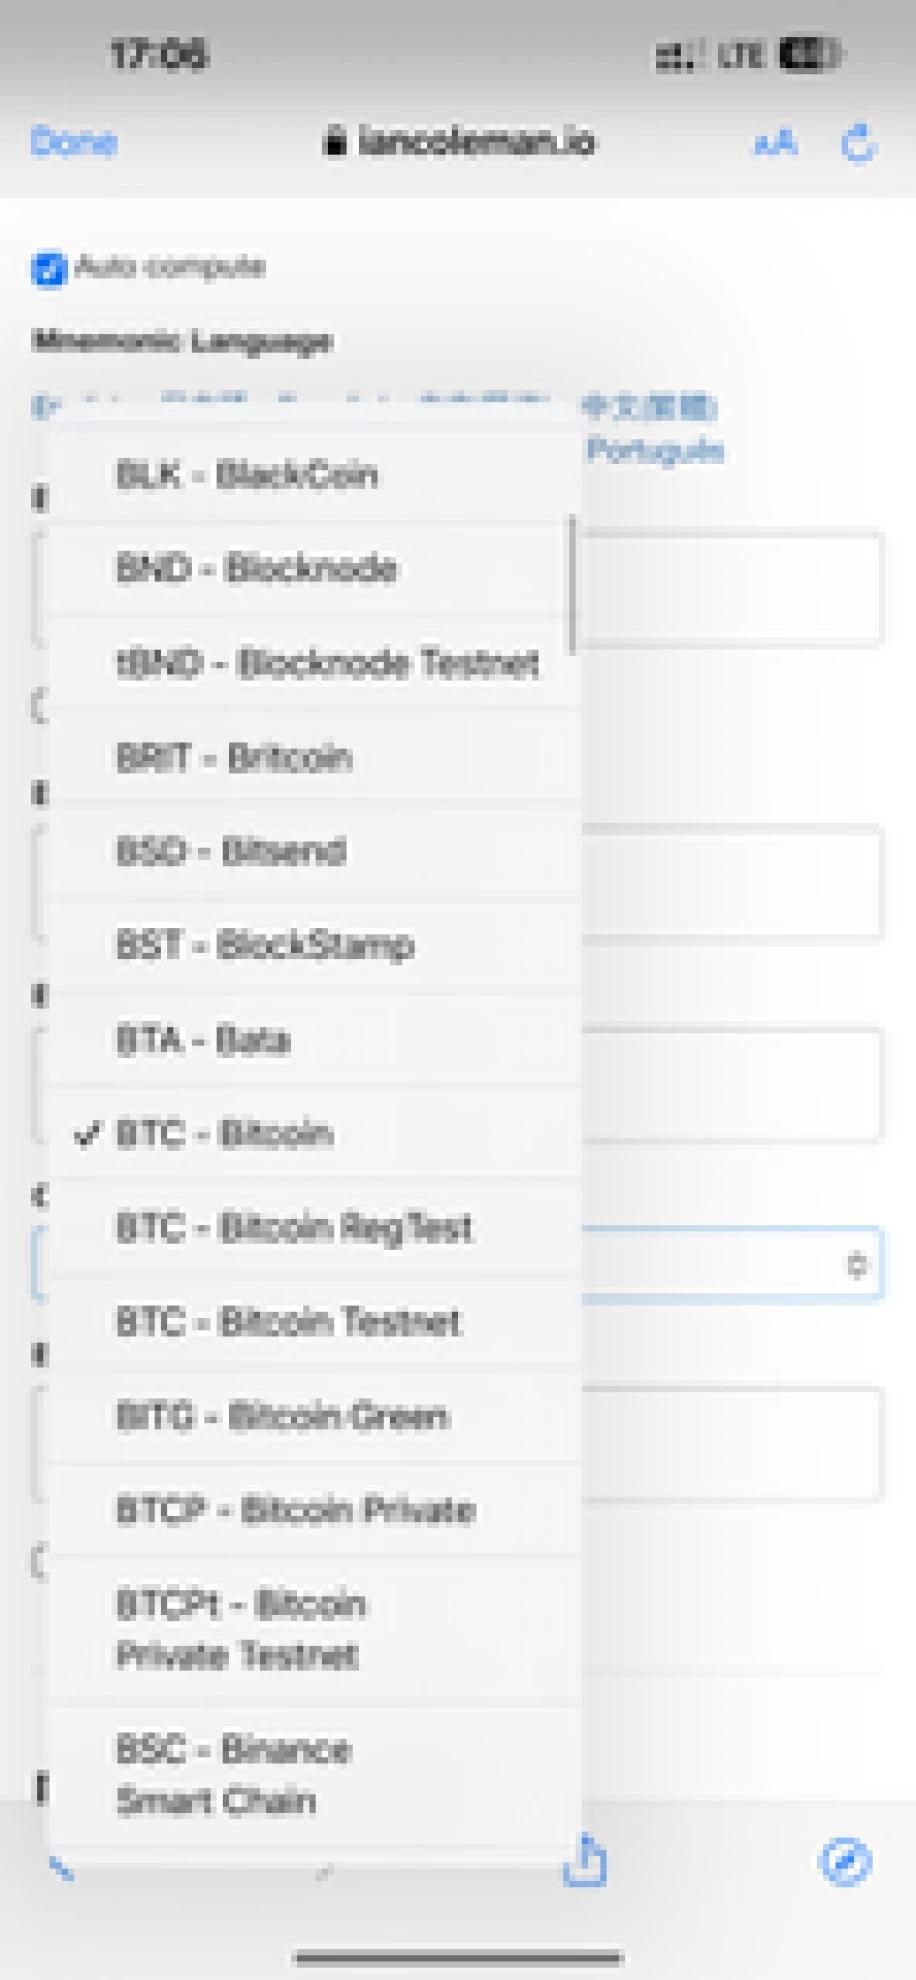Click the coin list scrollbar handle

[x=572, y=584]
